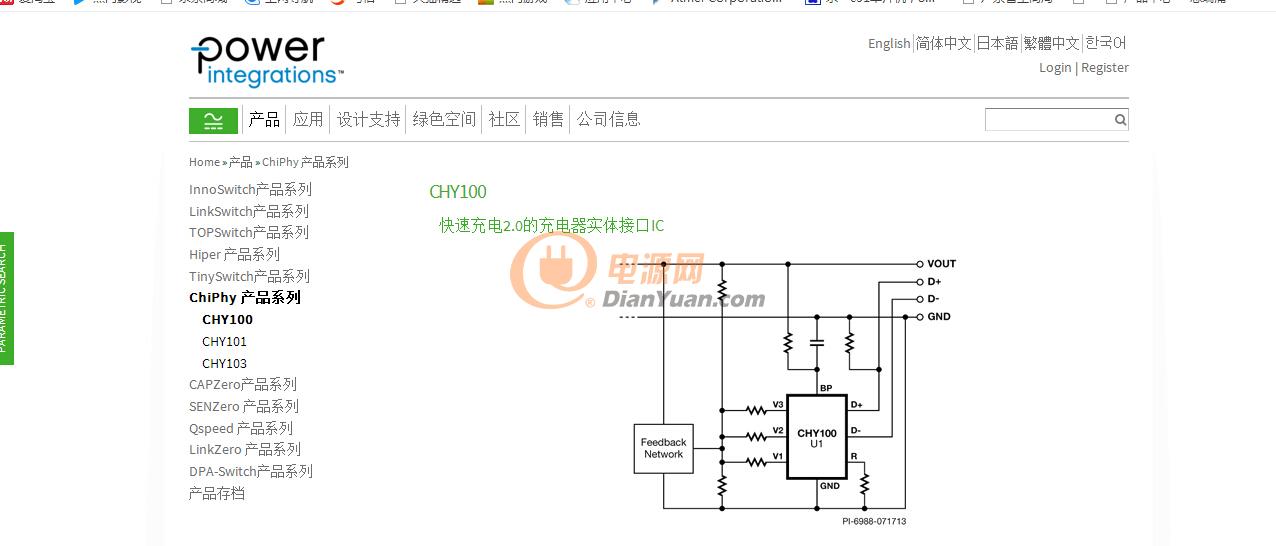The image size is (1276, 546).
Task: Open the 设计支持 navigation menu
Action: click(x=368, y=120)
